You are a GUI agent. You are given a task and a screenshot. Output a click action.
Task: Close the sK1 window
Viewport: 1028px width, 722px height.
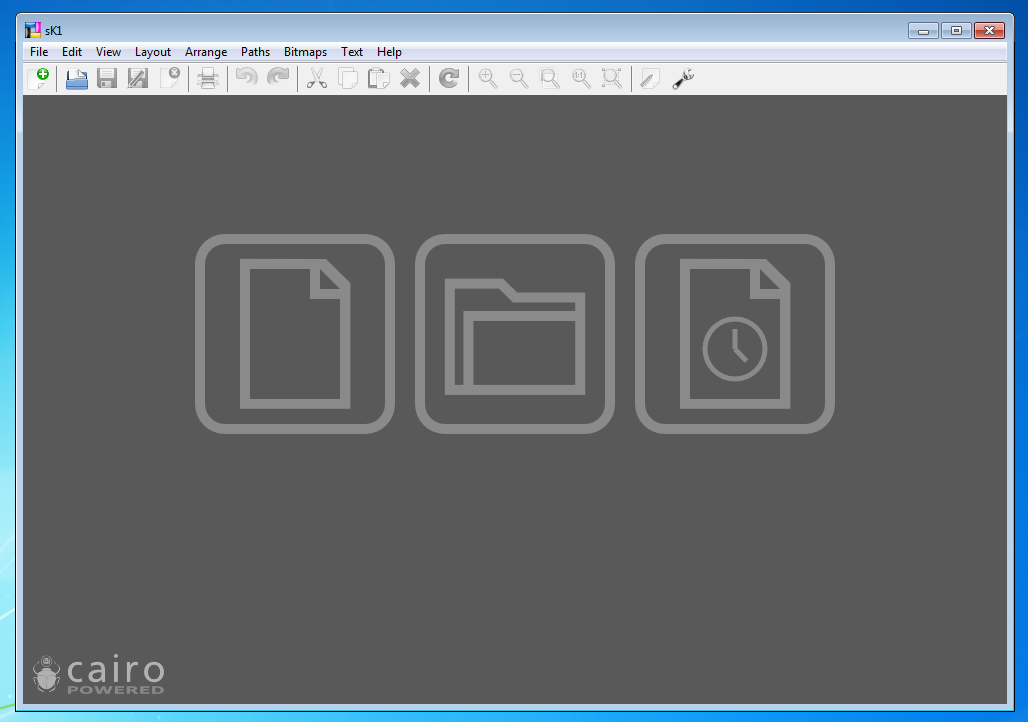pos(989,31)
